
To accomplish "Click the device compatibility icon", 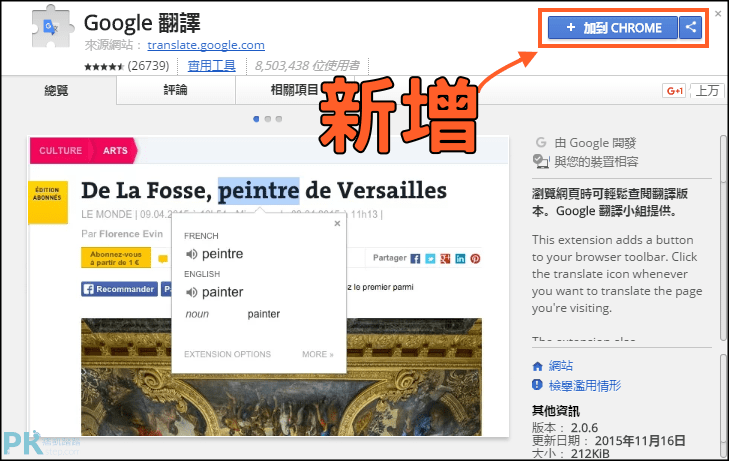I will coord(541,161).
